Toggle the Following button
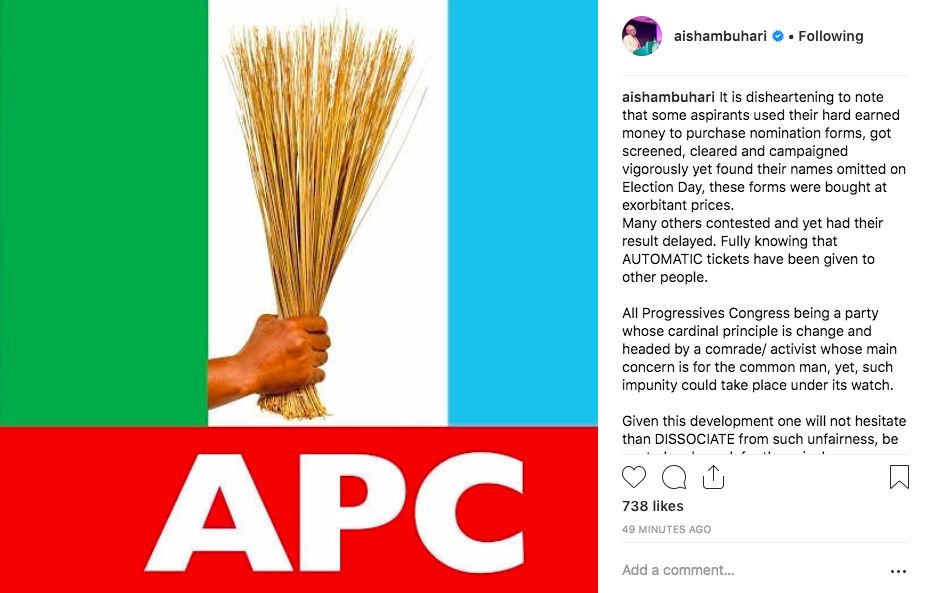 (x=831, y=36)
